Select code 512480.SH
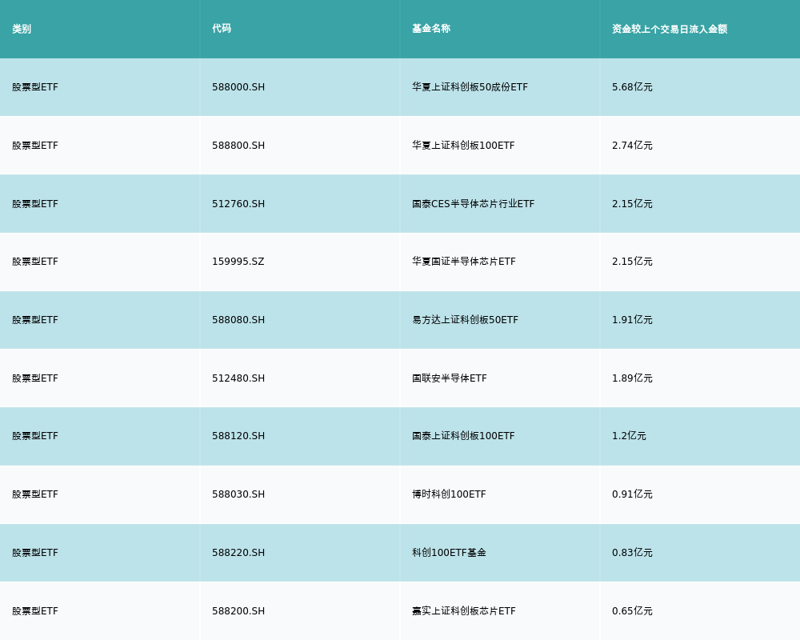This screenshot has height=640, width=800. 238,378
